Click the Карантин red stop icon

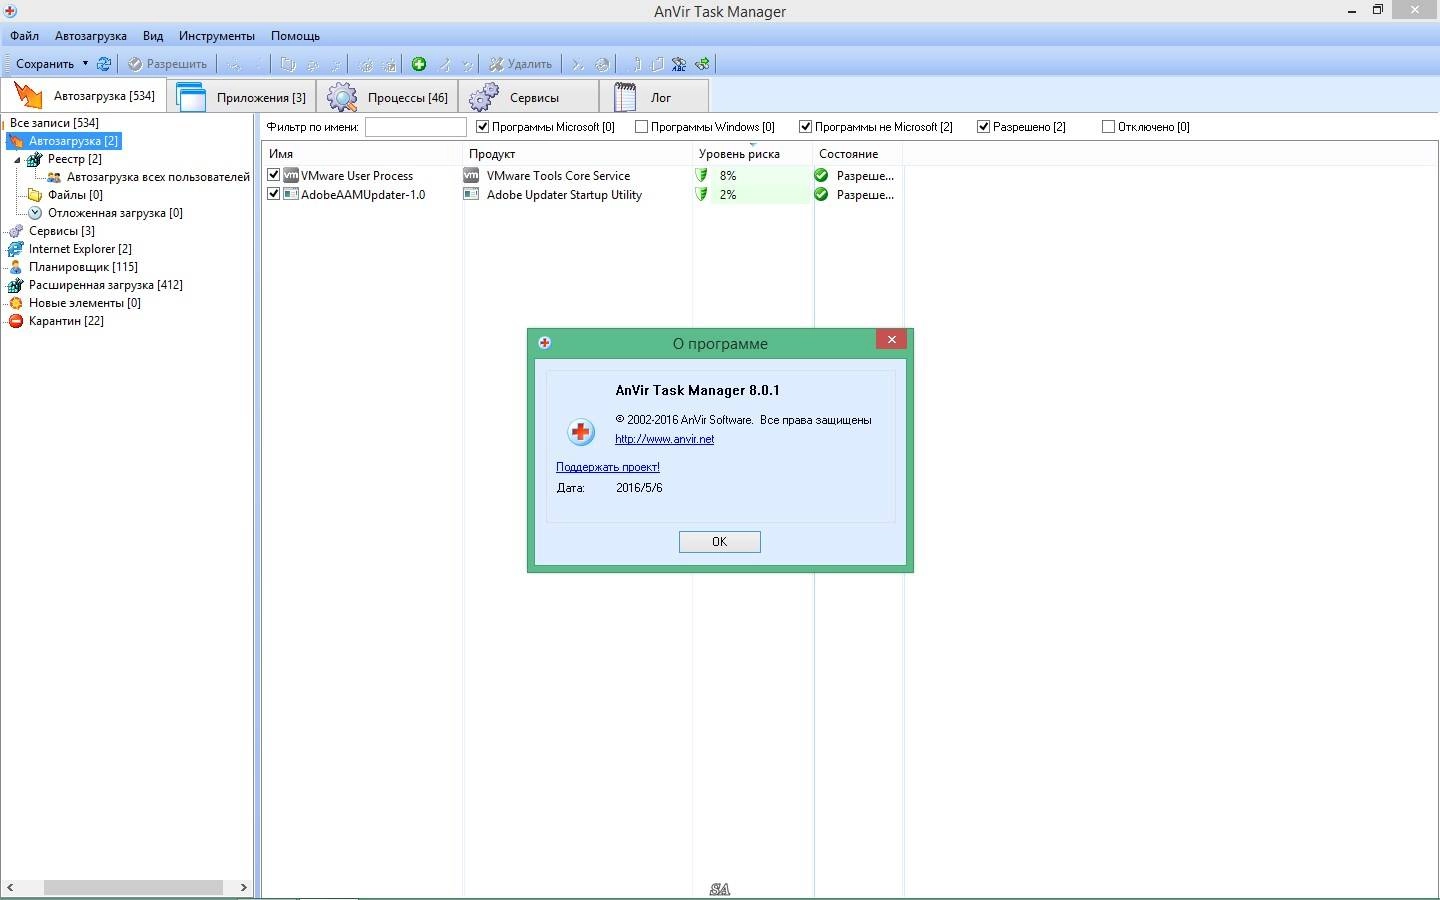16,321
